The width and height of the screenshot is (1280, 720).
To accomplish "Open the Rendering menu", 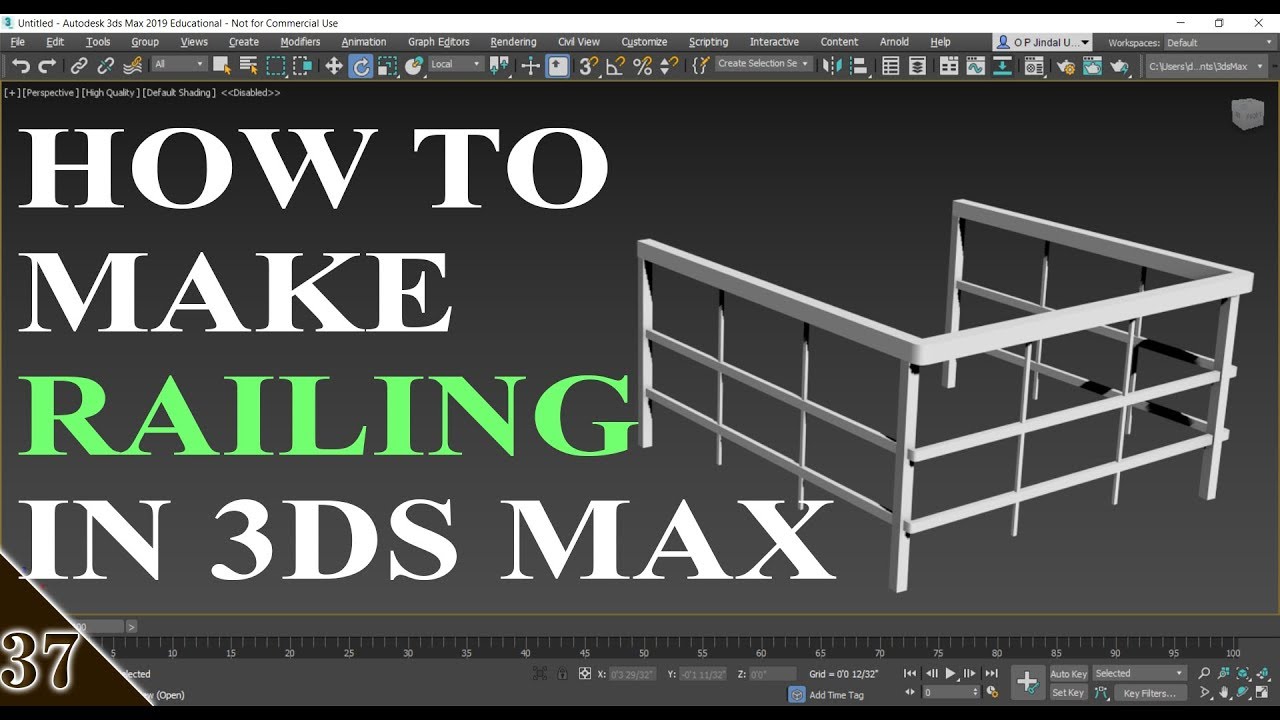I will (x=513, y=42).
